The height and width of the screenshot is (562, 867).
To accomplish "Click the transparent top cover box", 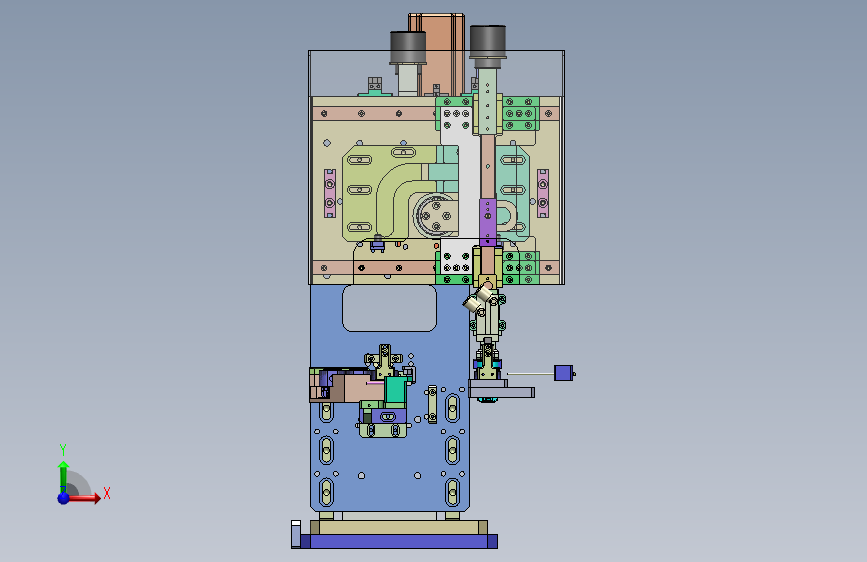I will tap(436, 73).
